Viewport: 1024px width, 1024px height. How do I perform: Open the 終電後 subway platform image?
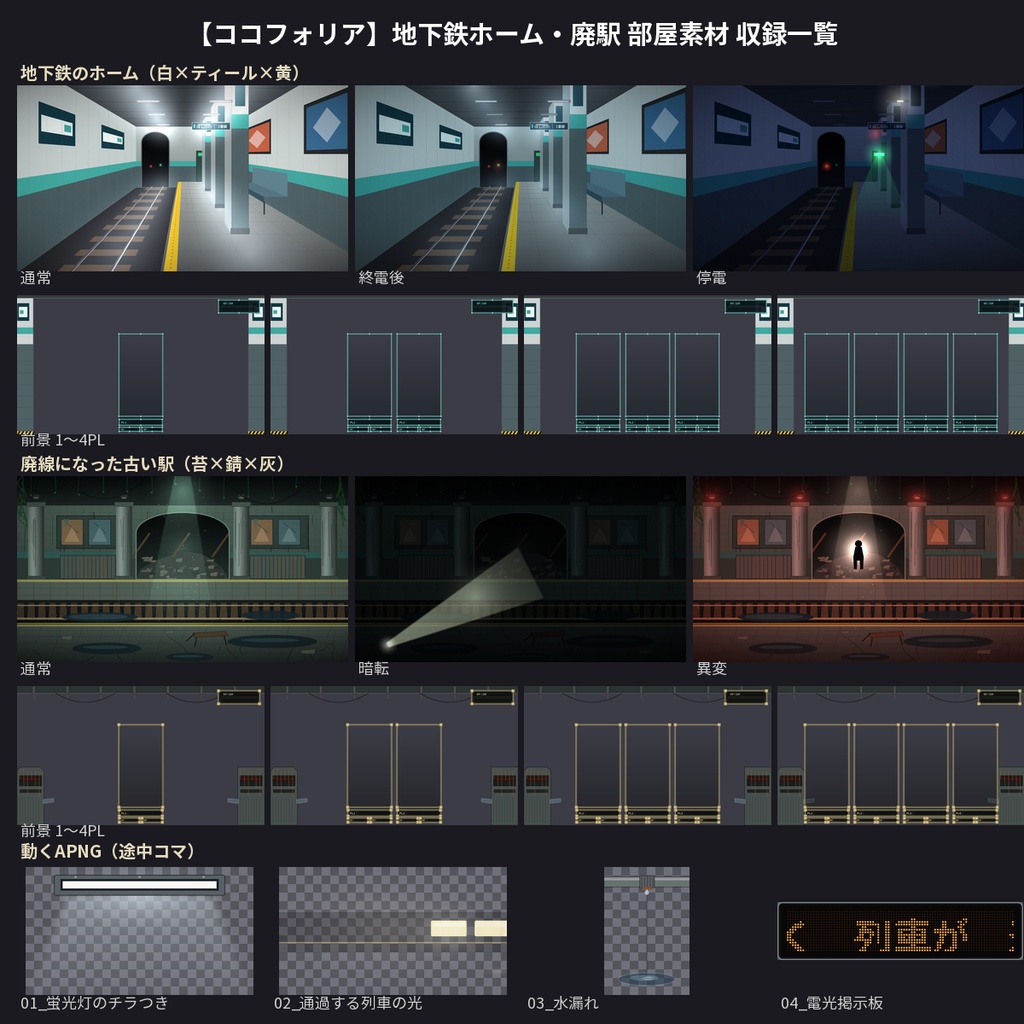(x=520, y=178)
